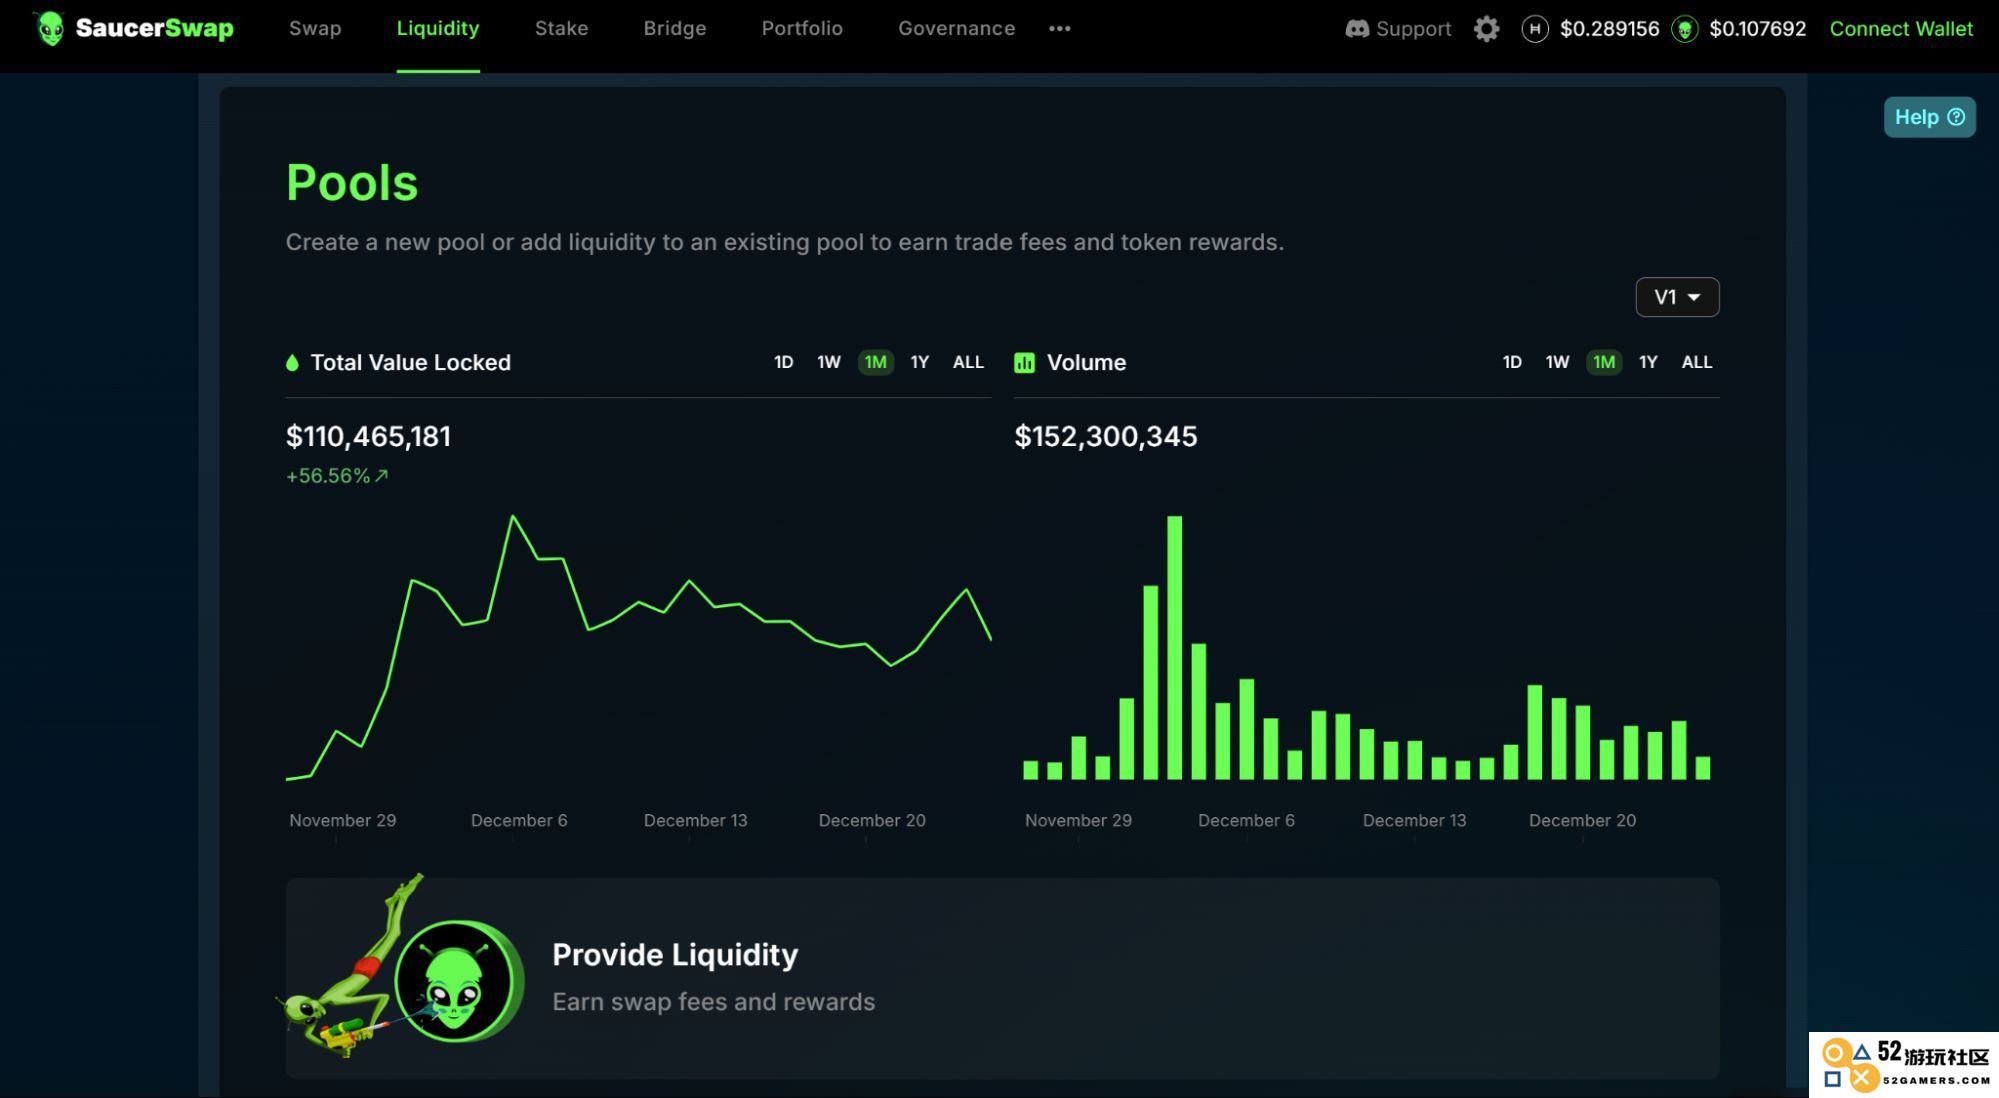Image resolution: width=1999 pixels, height=1098 pixels.
Task: Set Total Value Locked range to ALL
Action: (968, 362)
